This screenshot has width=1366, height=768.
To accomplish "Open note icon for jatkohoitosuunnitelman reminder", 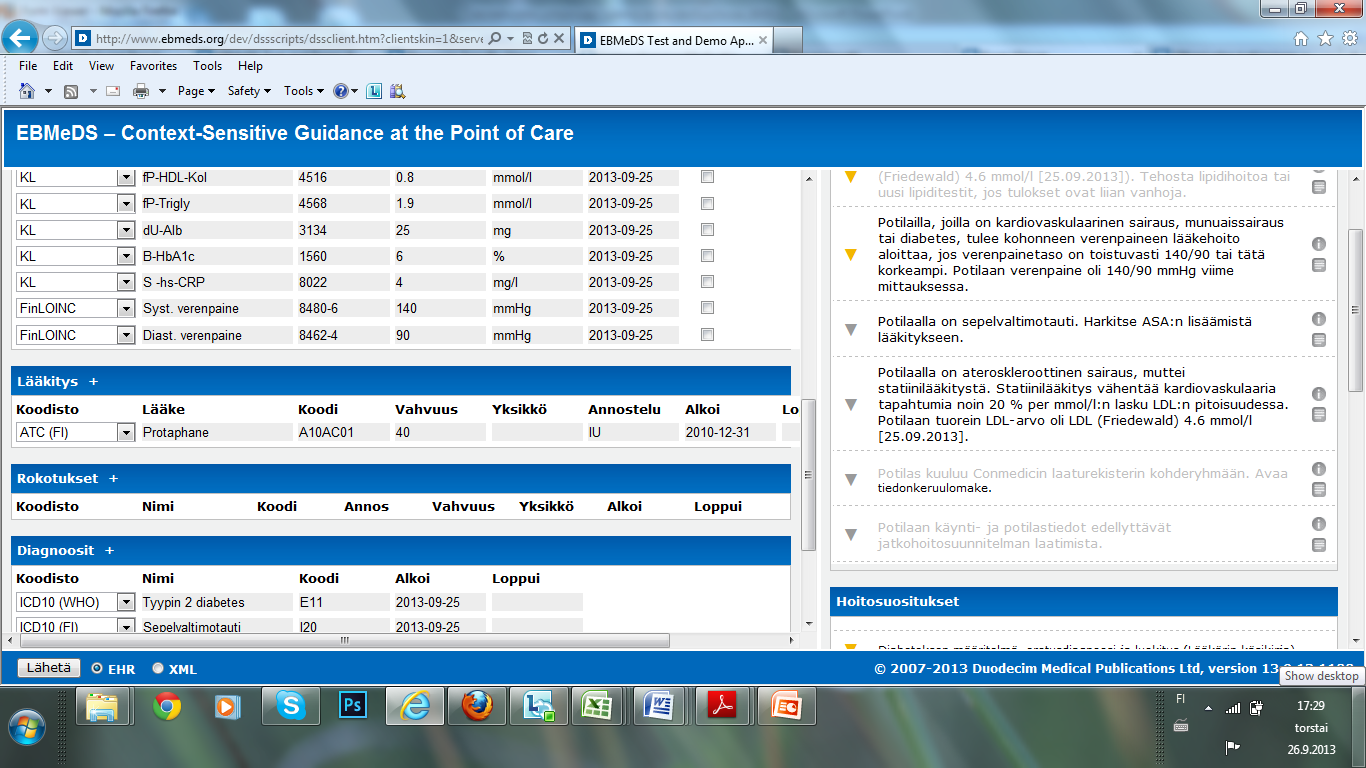I will click(x=1319, y=545).
